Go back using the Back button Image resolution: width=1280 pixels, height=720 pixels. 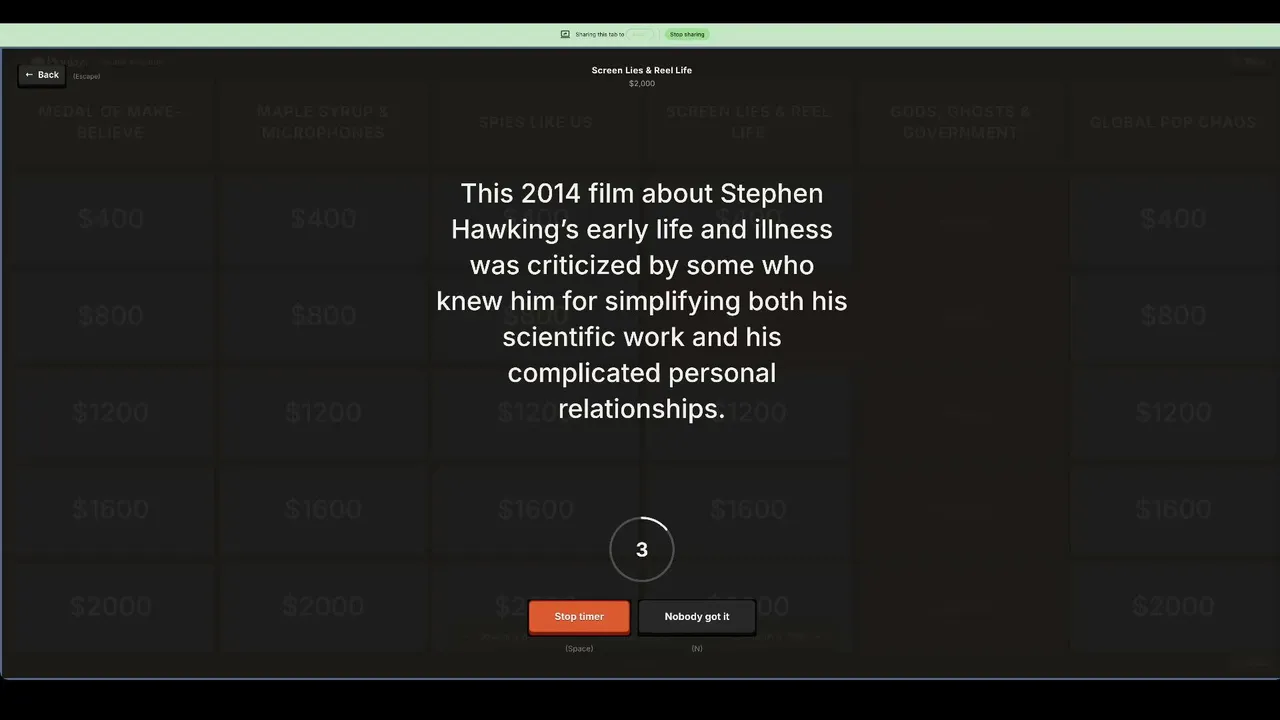[x=42, y=75]
